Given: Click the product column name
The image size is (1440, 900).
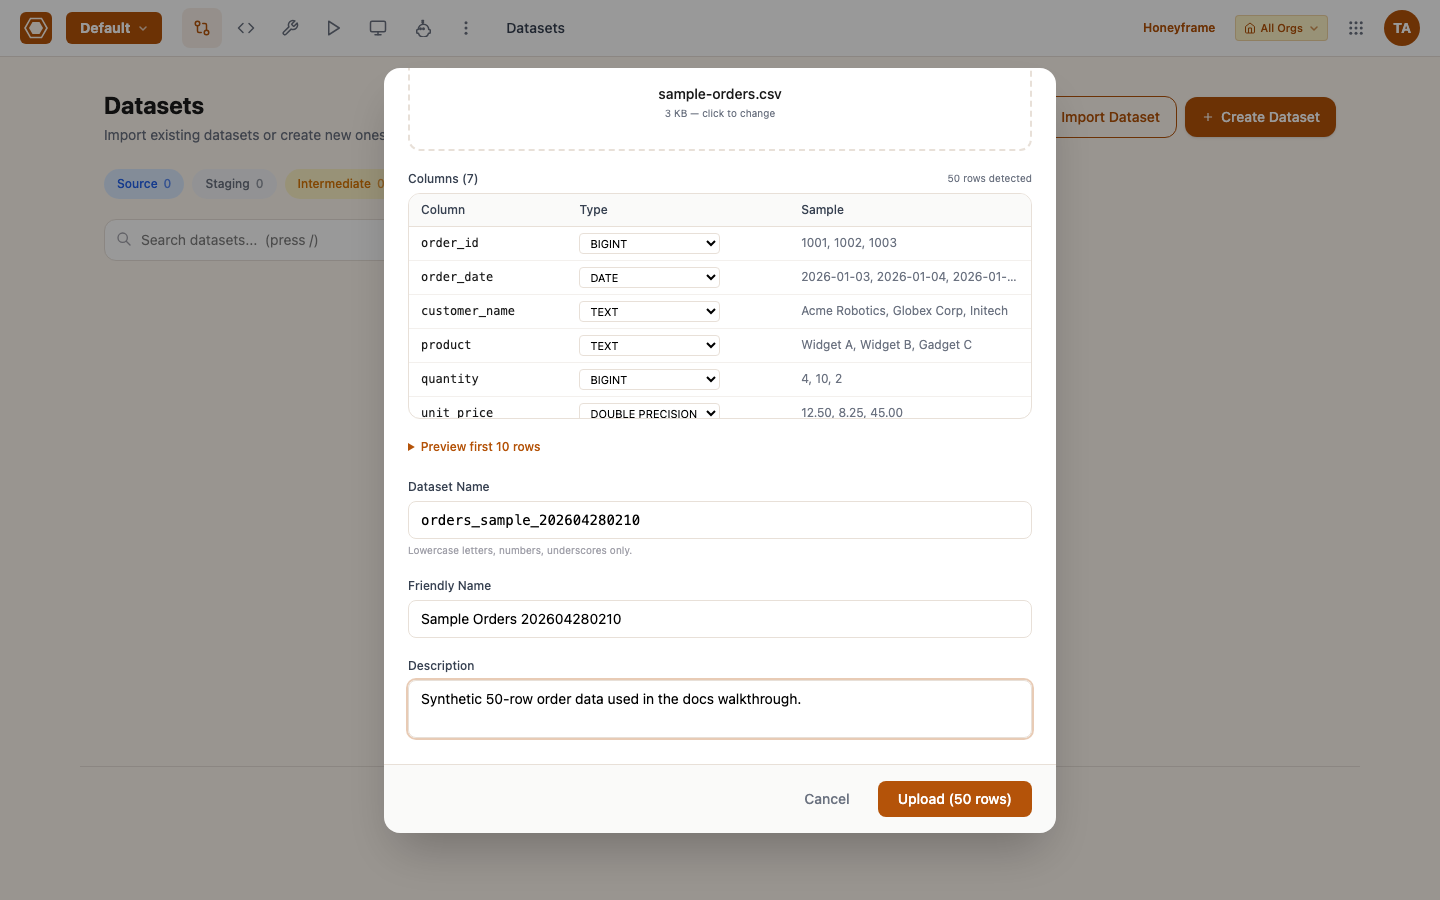Looking at the screenshot, I should point(446,345).
